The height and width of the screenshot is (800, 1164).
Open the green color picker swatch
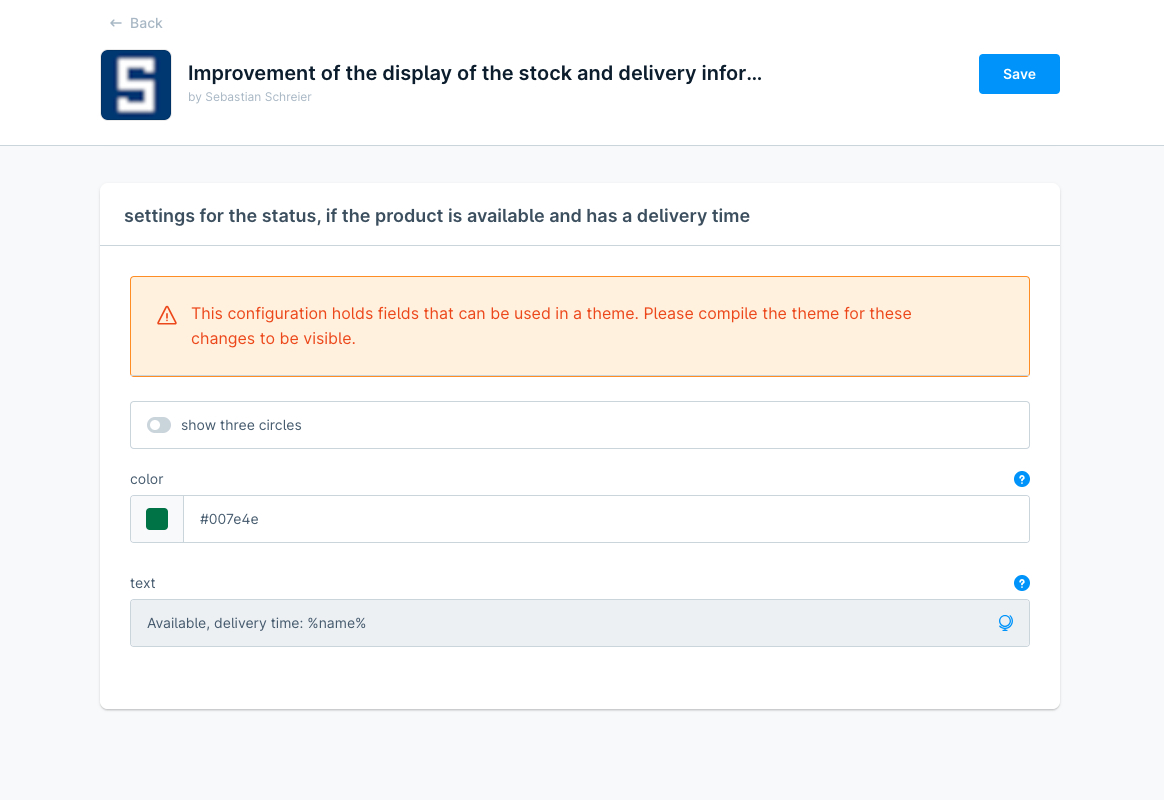click(157, 519)
